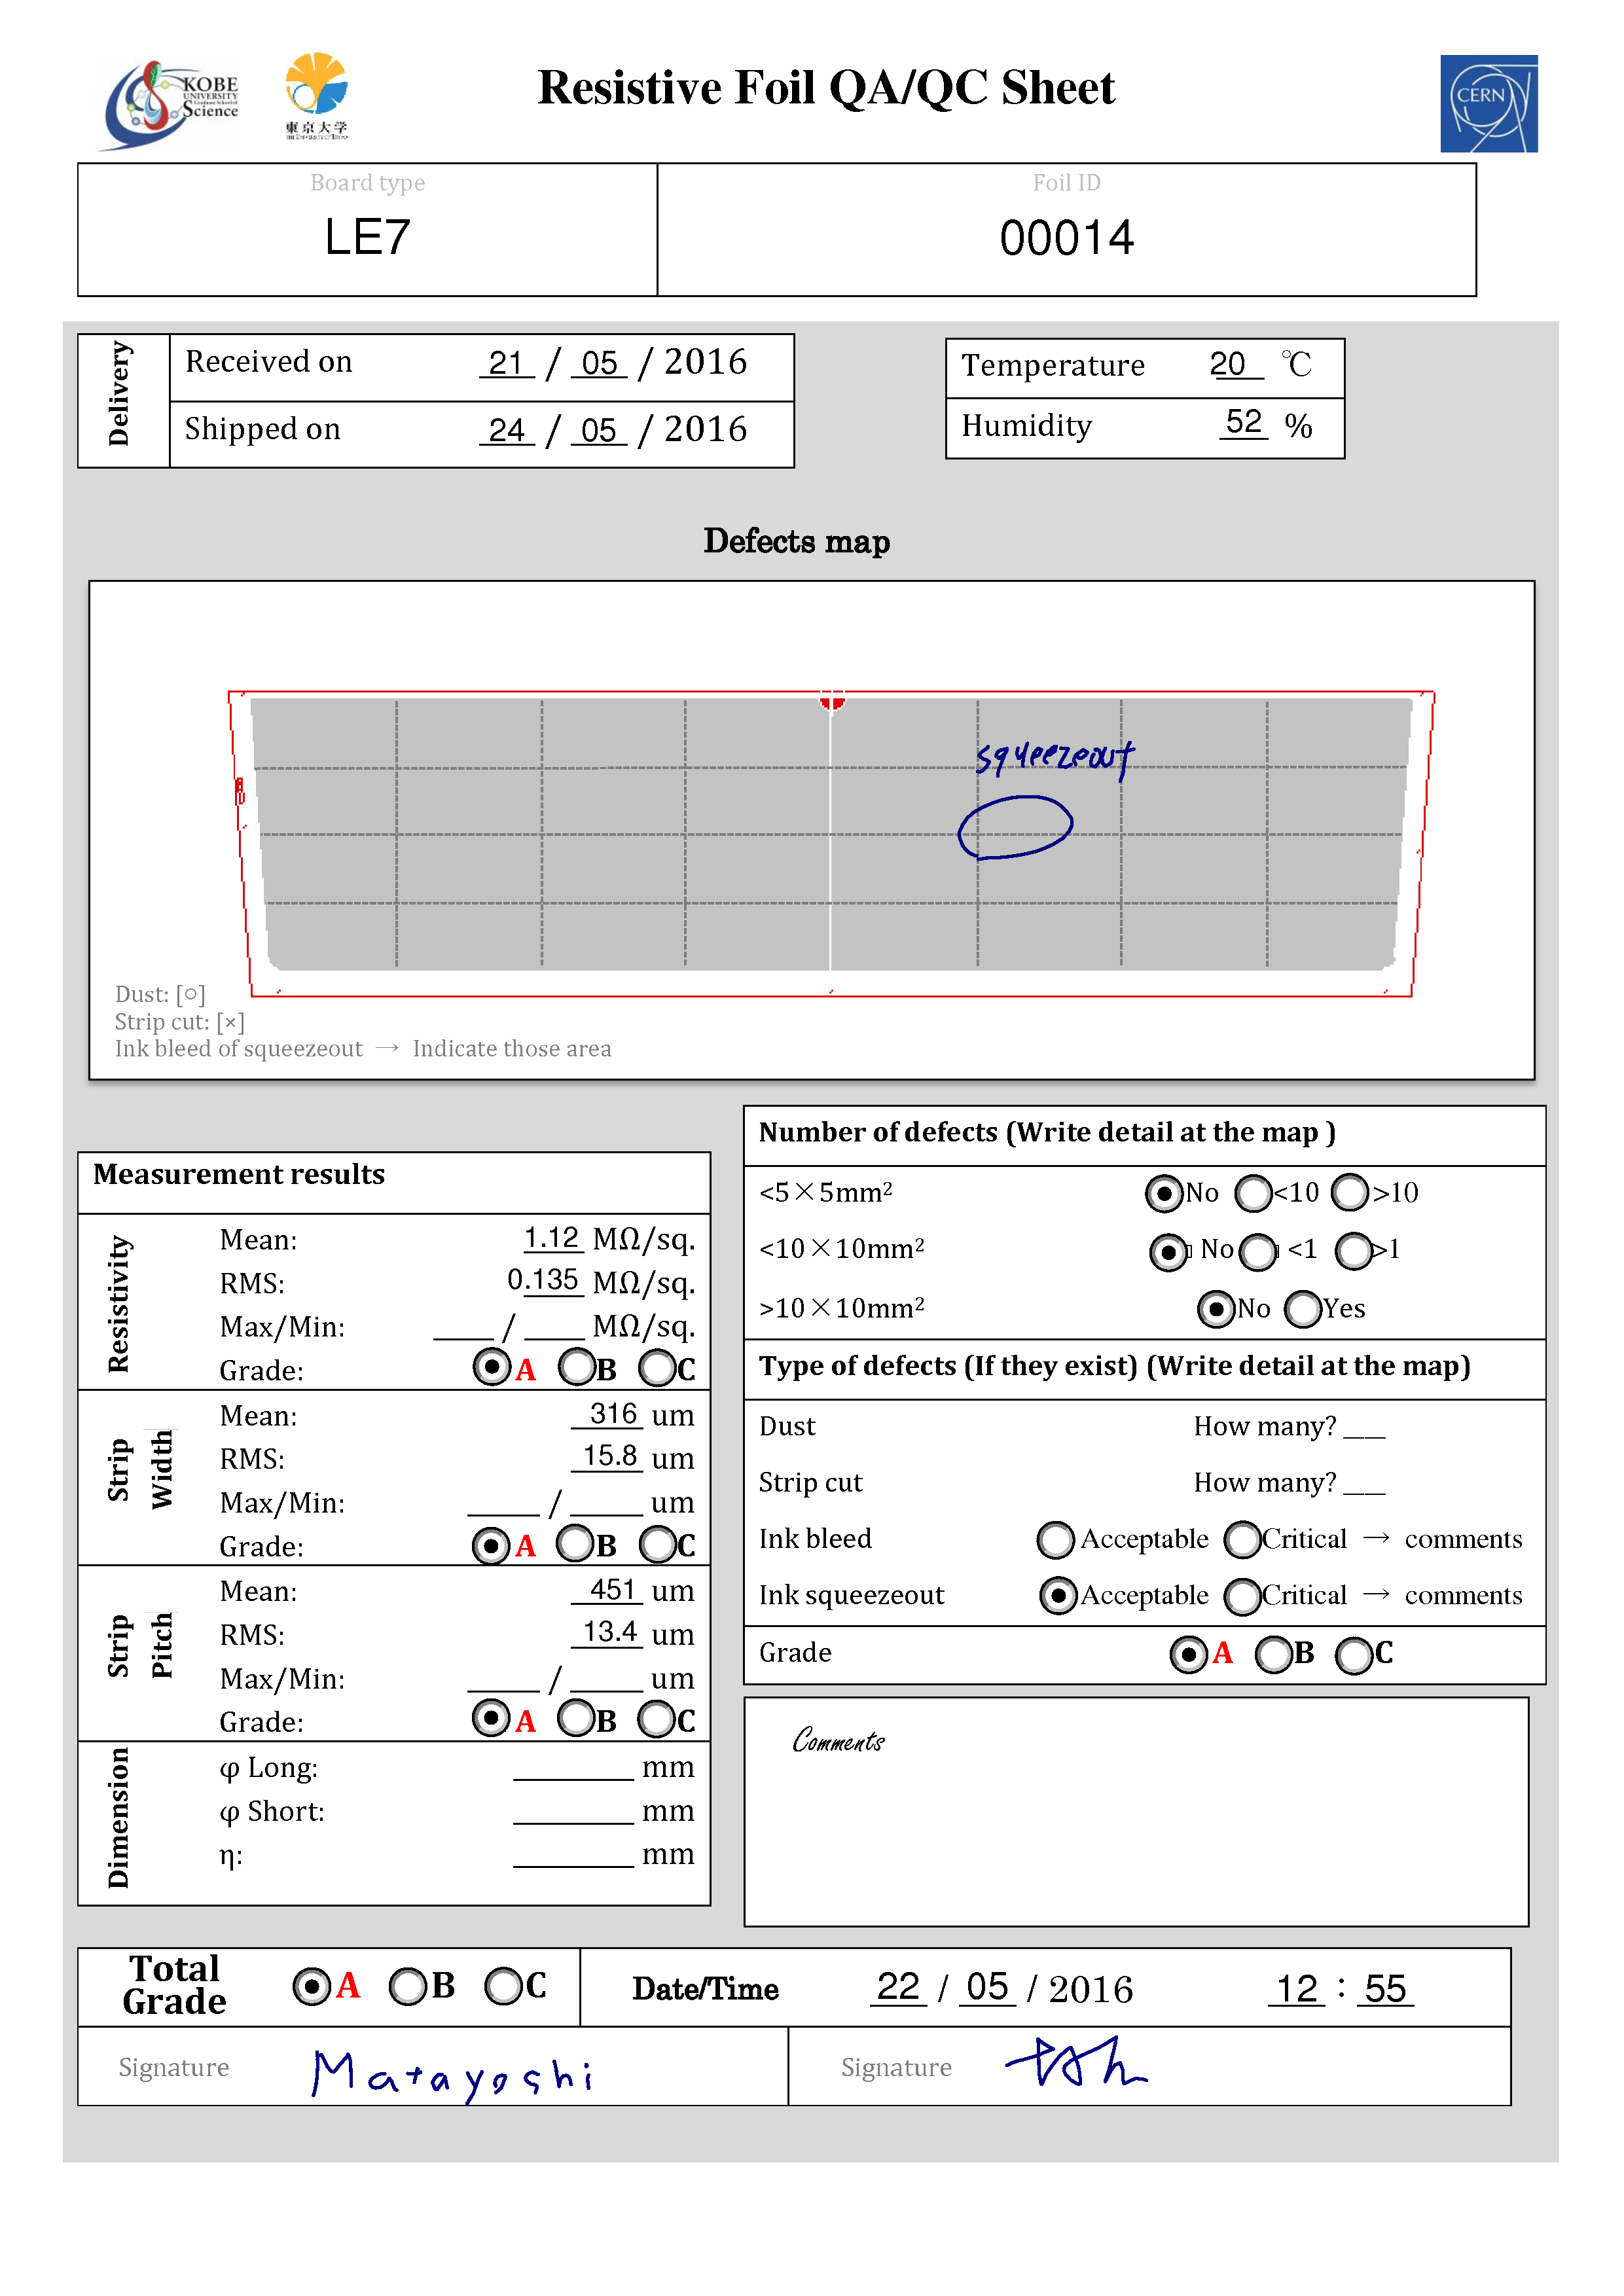Screen dimensions: 1624x2296
Task: Click the circled squeezeout area on defects map
Action: pos(1015,827)
